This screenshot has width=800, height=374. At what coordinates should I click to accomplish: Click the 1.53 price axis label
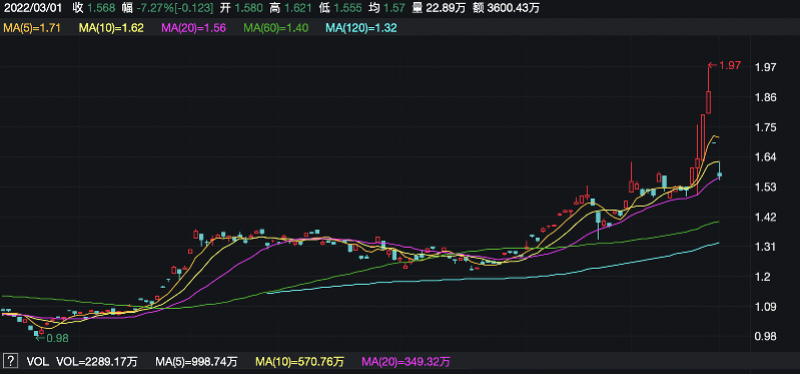(767, 187)
